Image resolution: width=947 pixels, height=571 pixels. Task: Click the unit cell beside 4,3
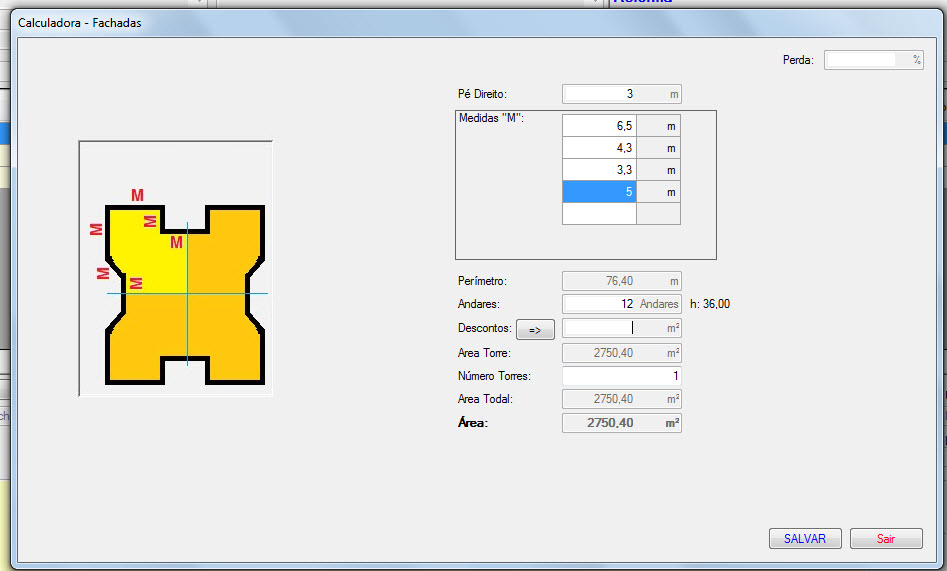[x=658, y=148]
